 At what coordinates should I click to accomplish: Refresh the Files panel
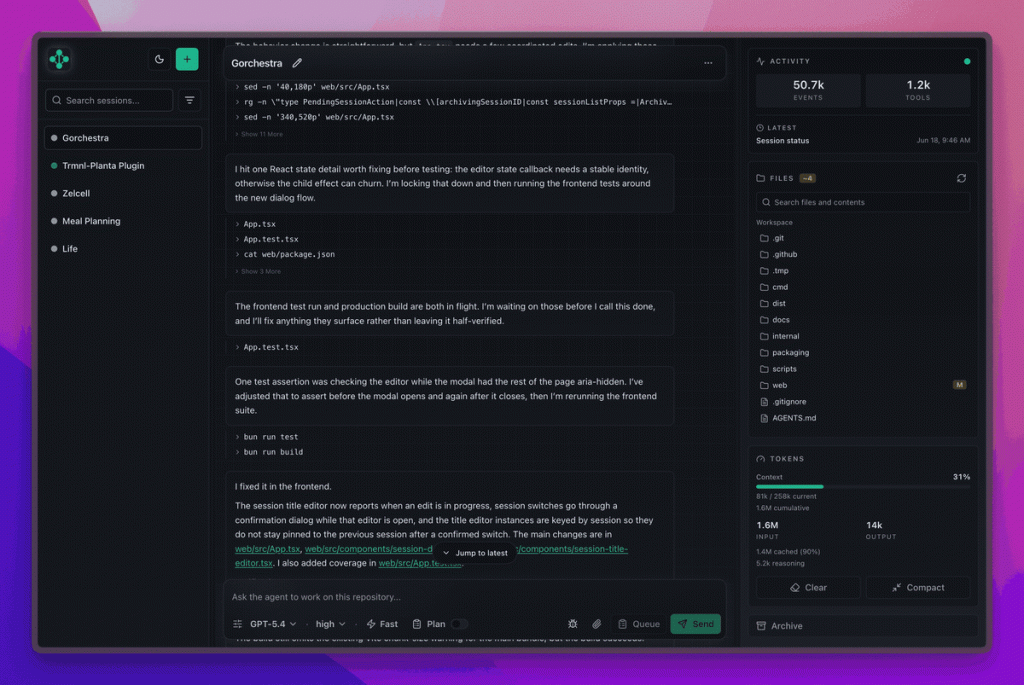(x=961, y=178)
